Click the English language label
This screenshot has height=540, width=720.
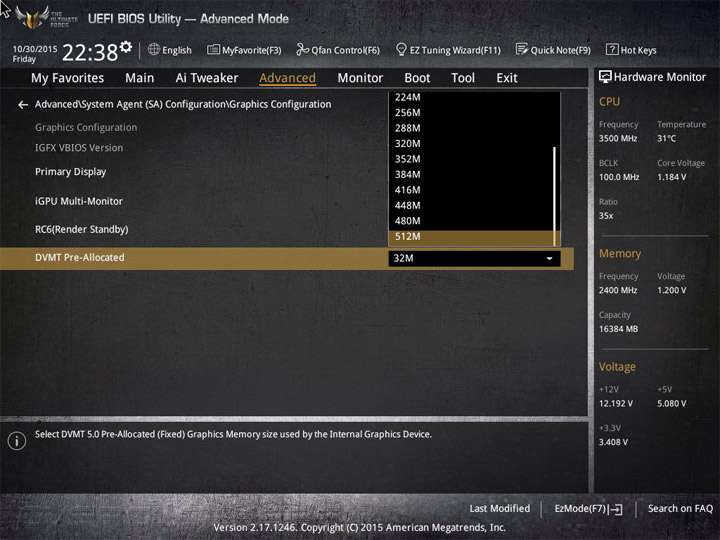[x=177, y=51]
